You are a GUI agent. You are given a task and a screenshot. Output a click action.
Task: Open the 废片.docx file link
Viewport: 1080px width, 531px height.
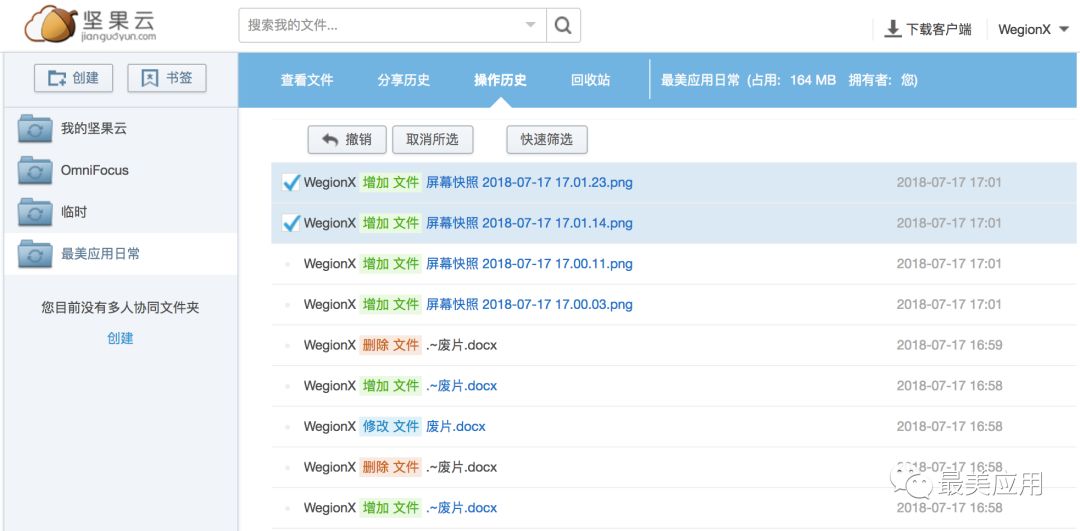coord(455,426)
